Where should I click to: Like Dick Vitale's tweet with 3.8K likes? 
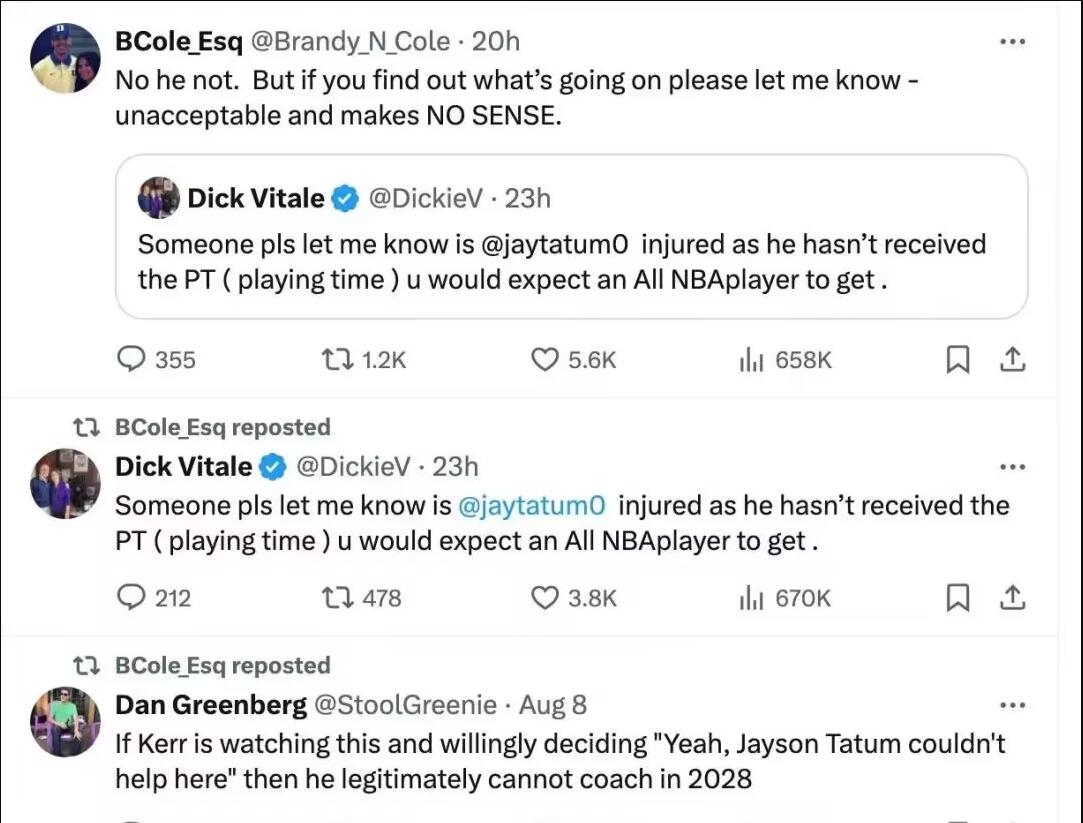[544, 598]
